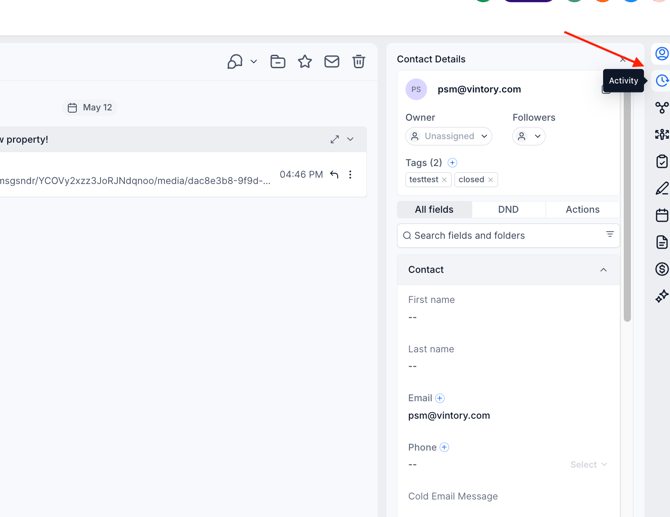The height and width of the screenshot is (517, 670).
Task: Click the conversation bubbles toolbar icon
Action: tap(235, 62)
